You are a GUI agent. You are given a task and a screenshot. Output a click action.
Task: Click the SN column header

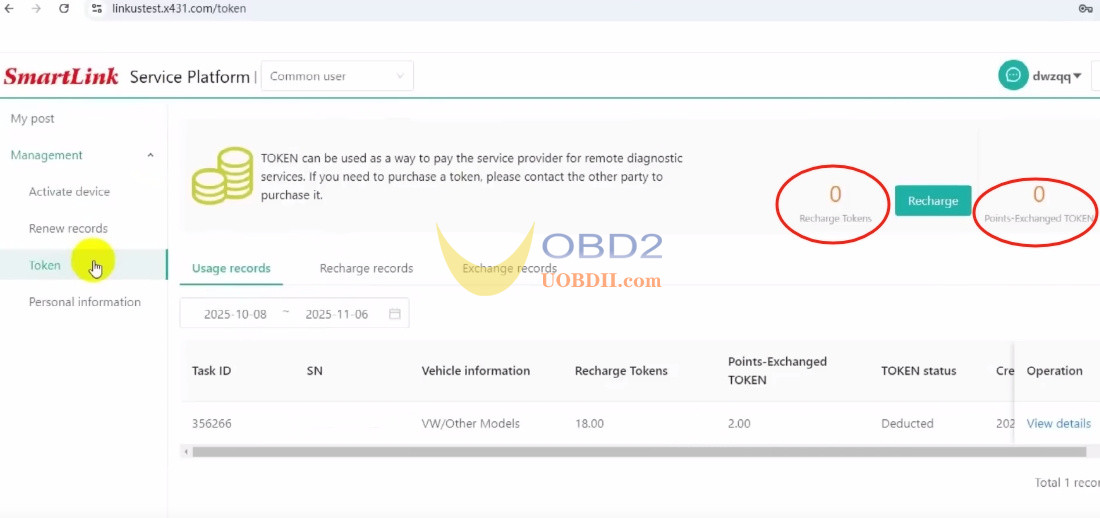pyautogui.click(x=314, y=371)
